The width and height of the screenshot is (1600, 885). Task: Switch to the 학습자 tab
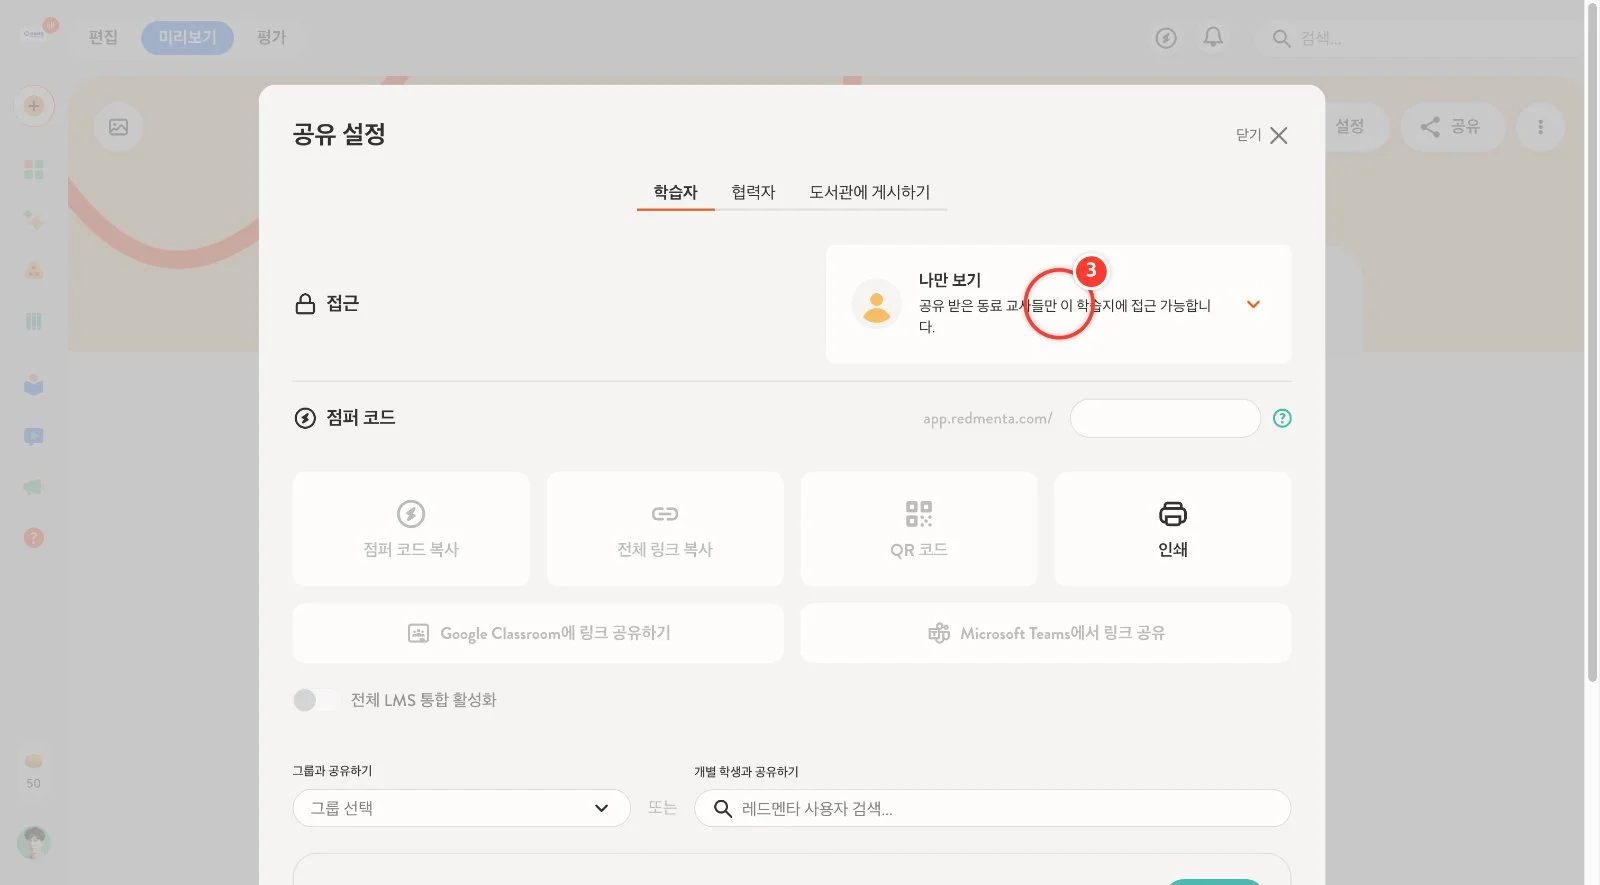click(675, 192)
